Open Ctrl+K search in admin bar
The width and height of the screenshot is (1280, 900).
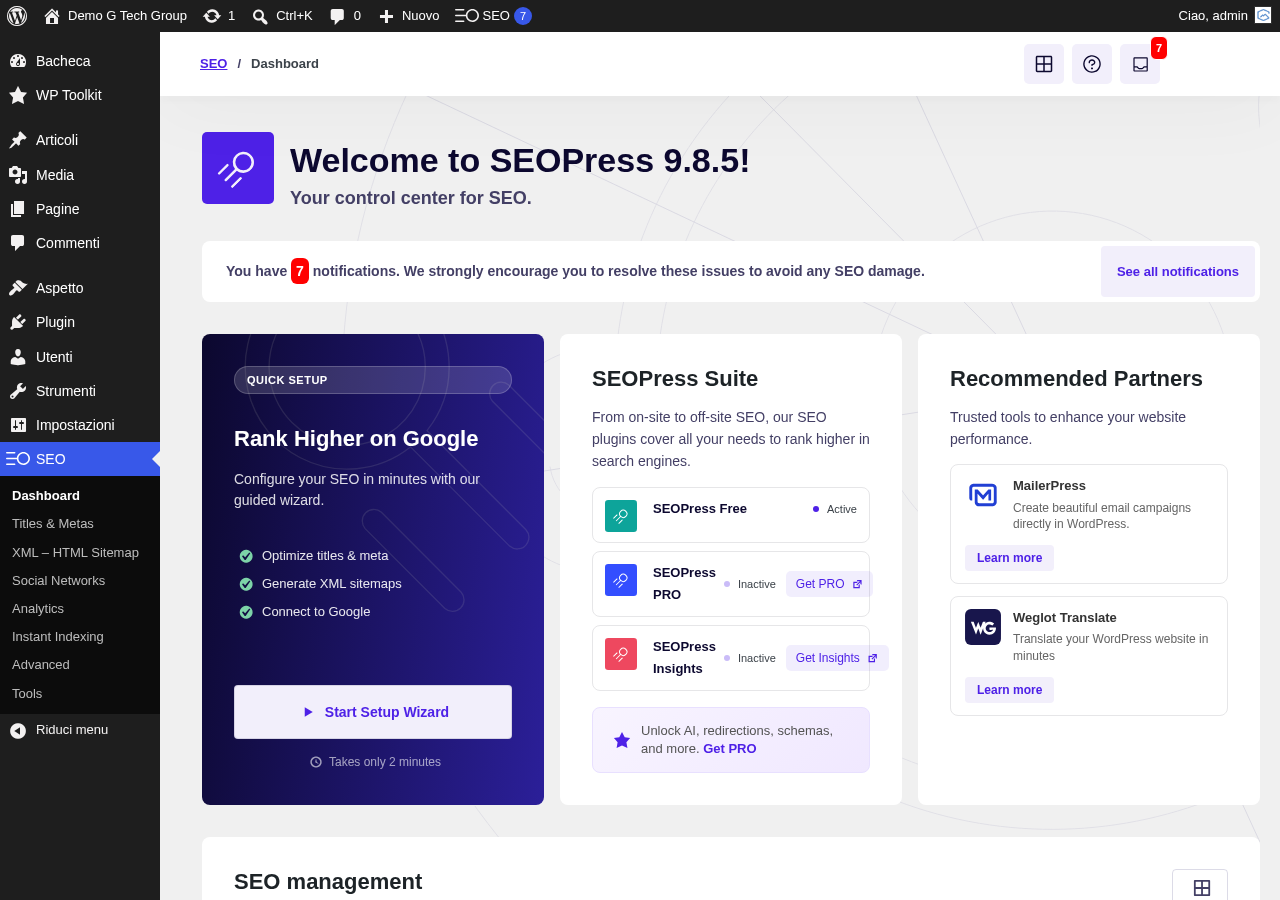[x=282, y=15]
